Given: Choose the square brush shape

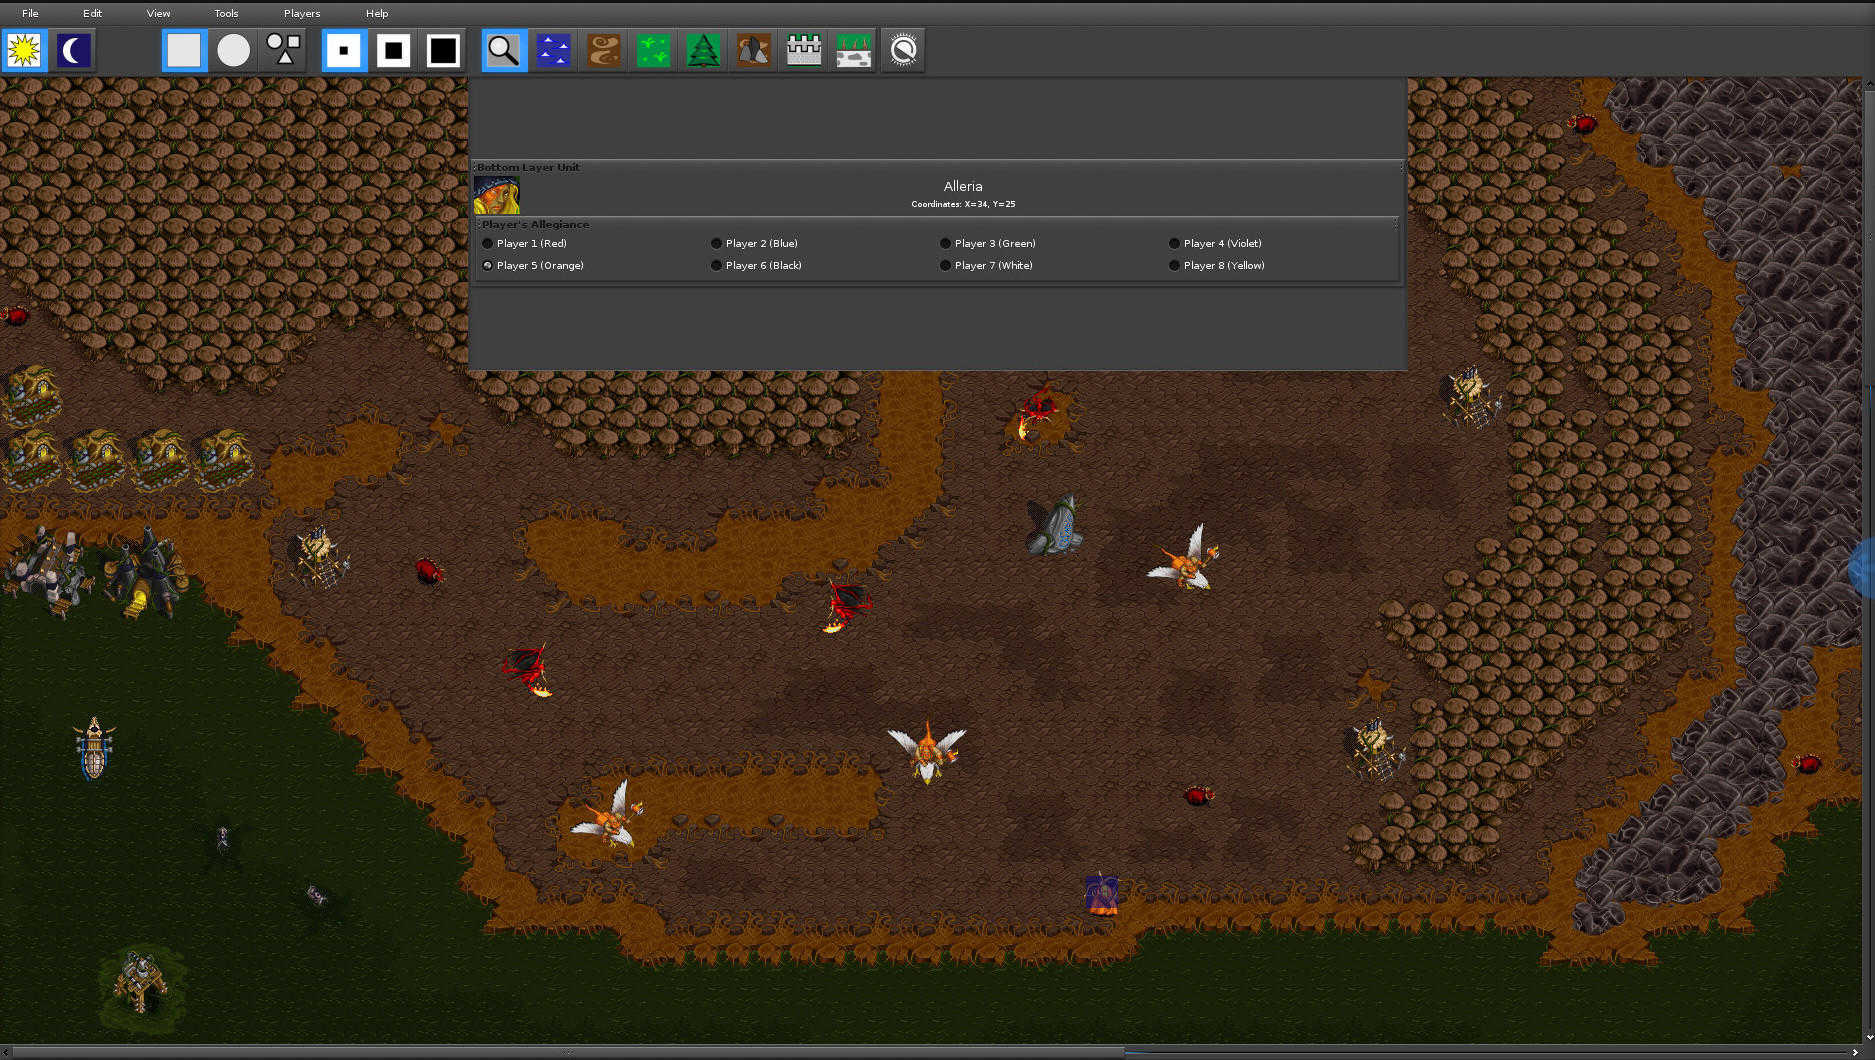Looking at the screenshot, I should point(184,50).
